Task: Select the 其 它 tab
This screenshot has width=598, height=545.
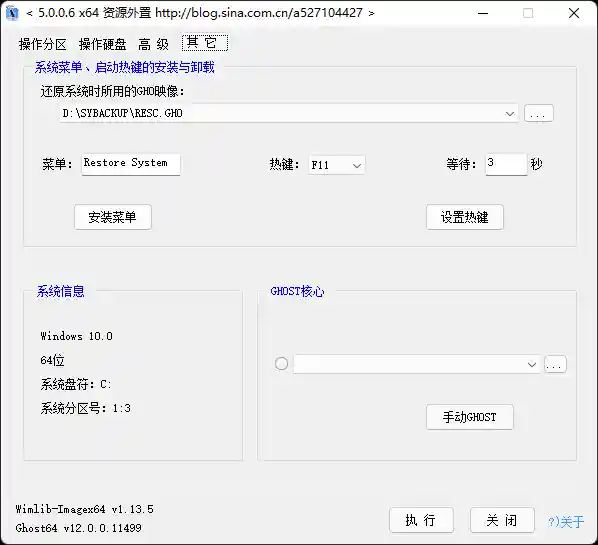Action: tap(205, 43)
